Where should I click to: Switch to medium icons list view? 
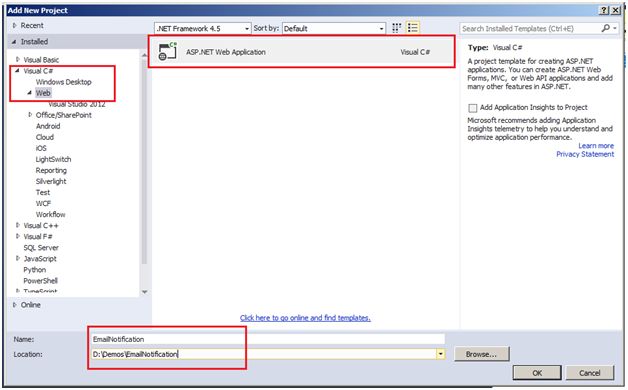[413, 28]
